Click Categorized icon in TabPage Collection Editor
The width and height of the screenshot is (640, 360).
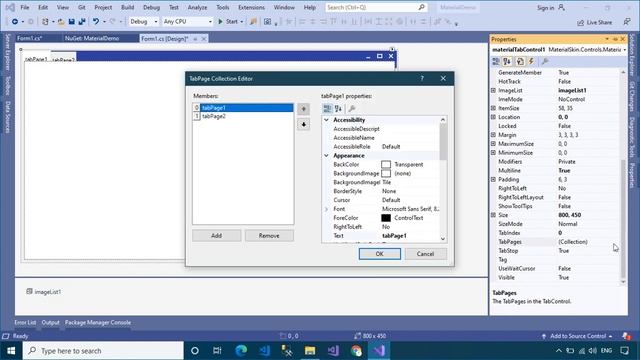(x=327, y=109)
